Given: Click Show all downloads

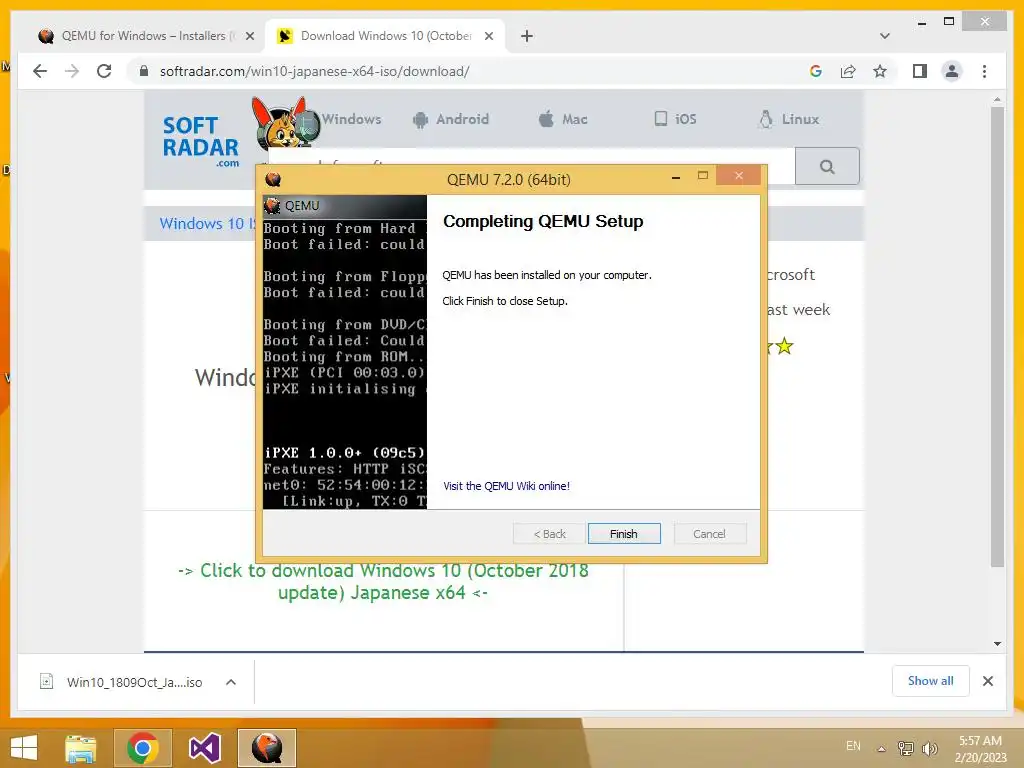Looking at the screenshot, I should click(931, 681).
